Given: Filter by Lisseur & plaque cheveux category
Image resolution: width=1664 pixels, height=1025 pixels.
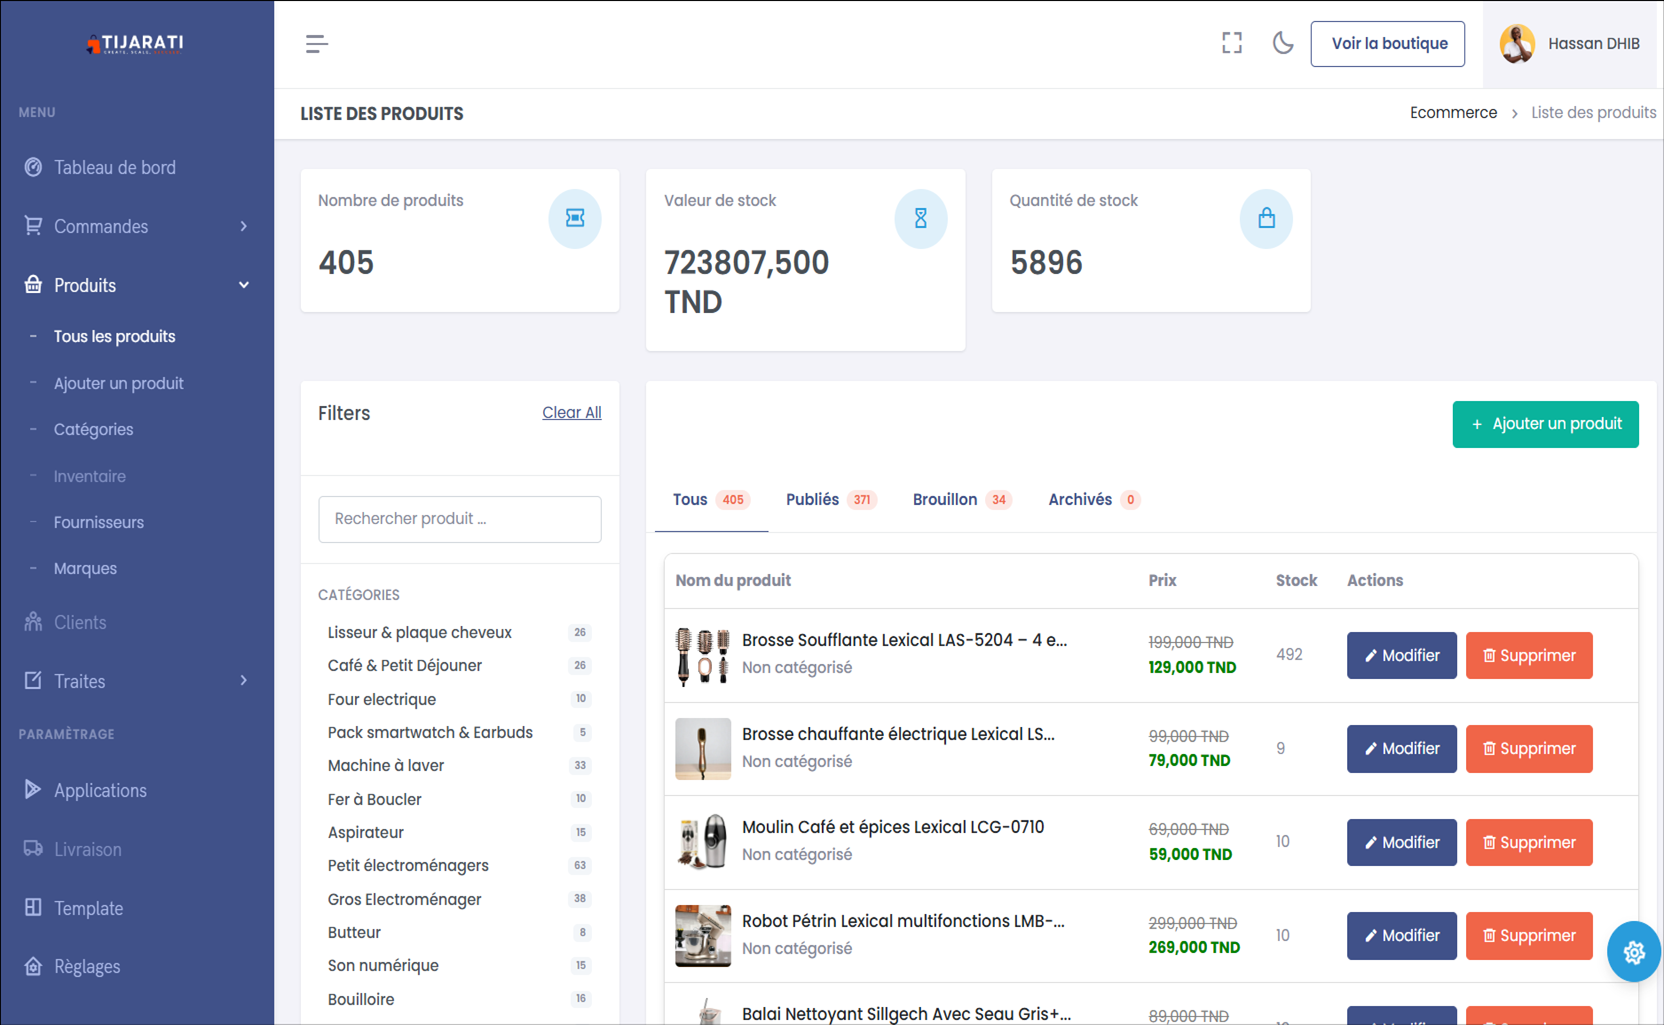Looking at the screenshot, I should click(459, 633).
